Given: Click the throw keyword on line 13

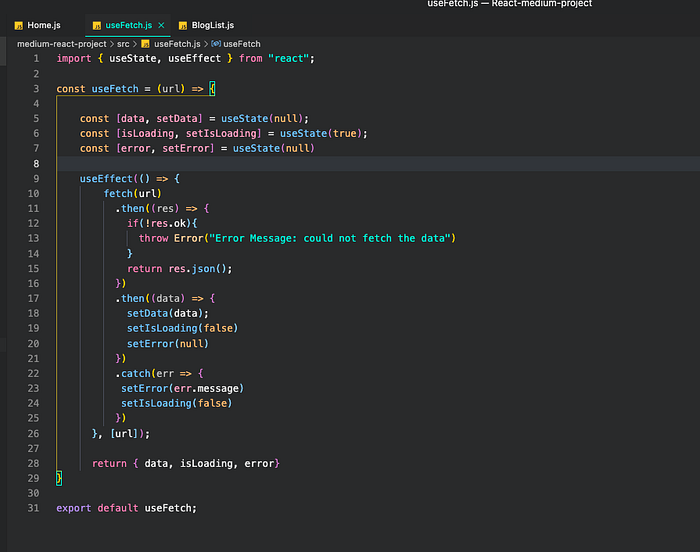Looking at the screenshot, I should [154, 238].
